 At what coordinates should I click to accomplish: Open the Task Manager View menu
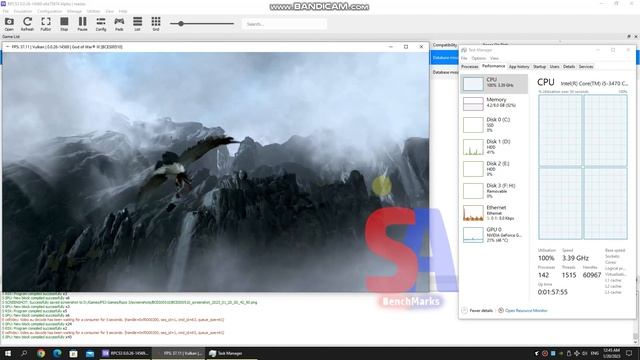(494, 58)
